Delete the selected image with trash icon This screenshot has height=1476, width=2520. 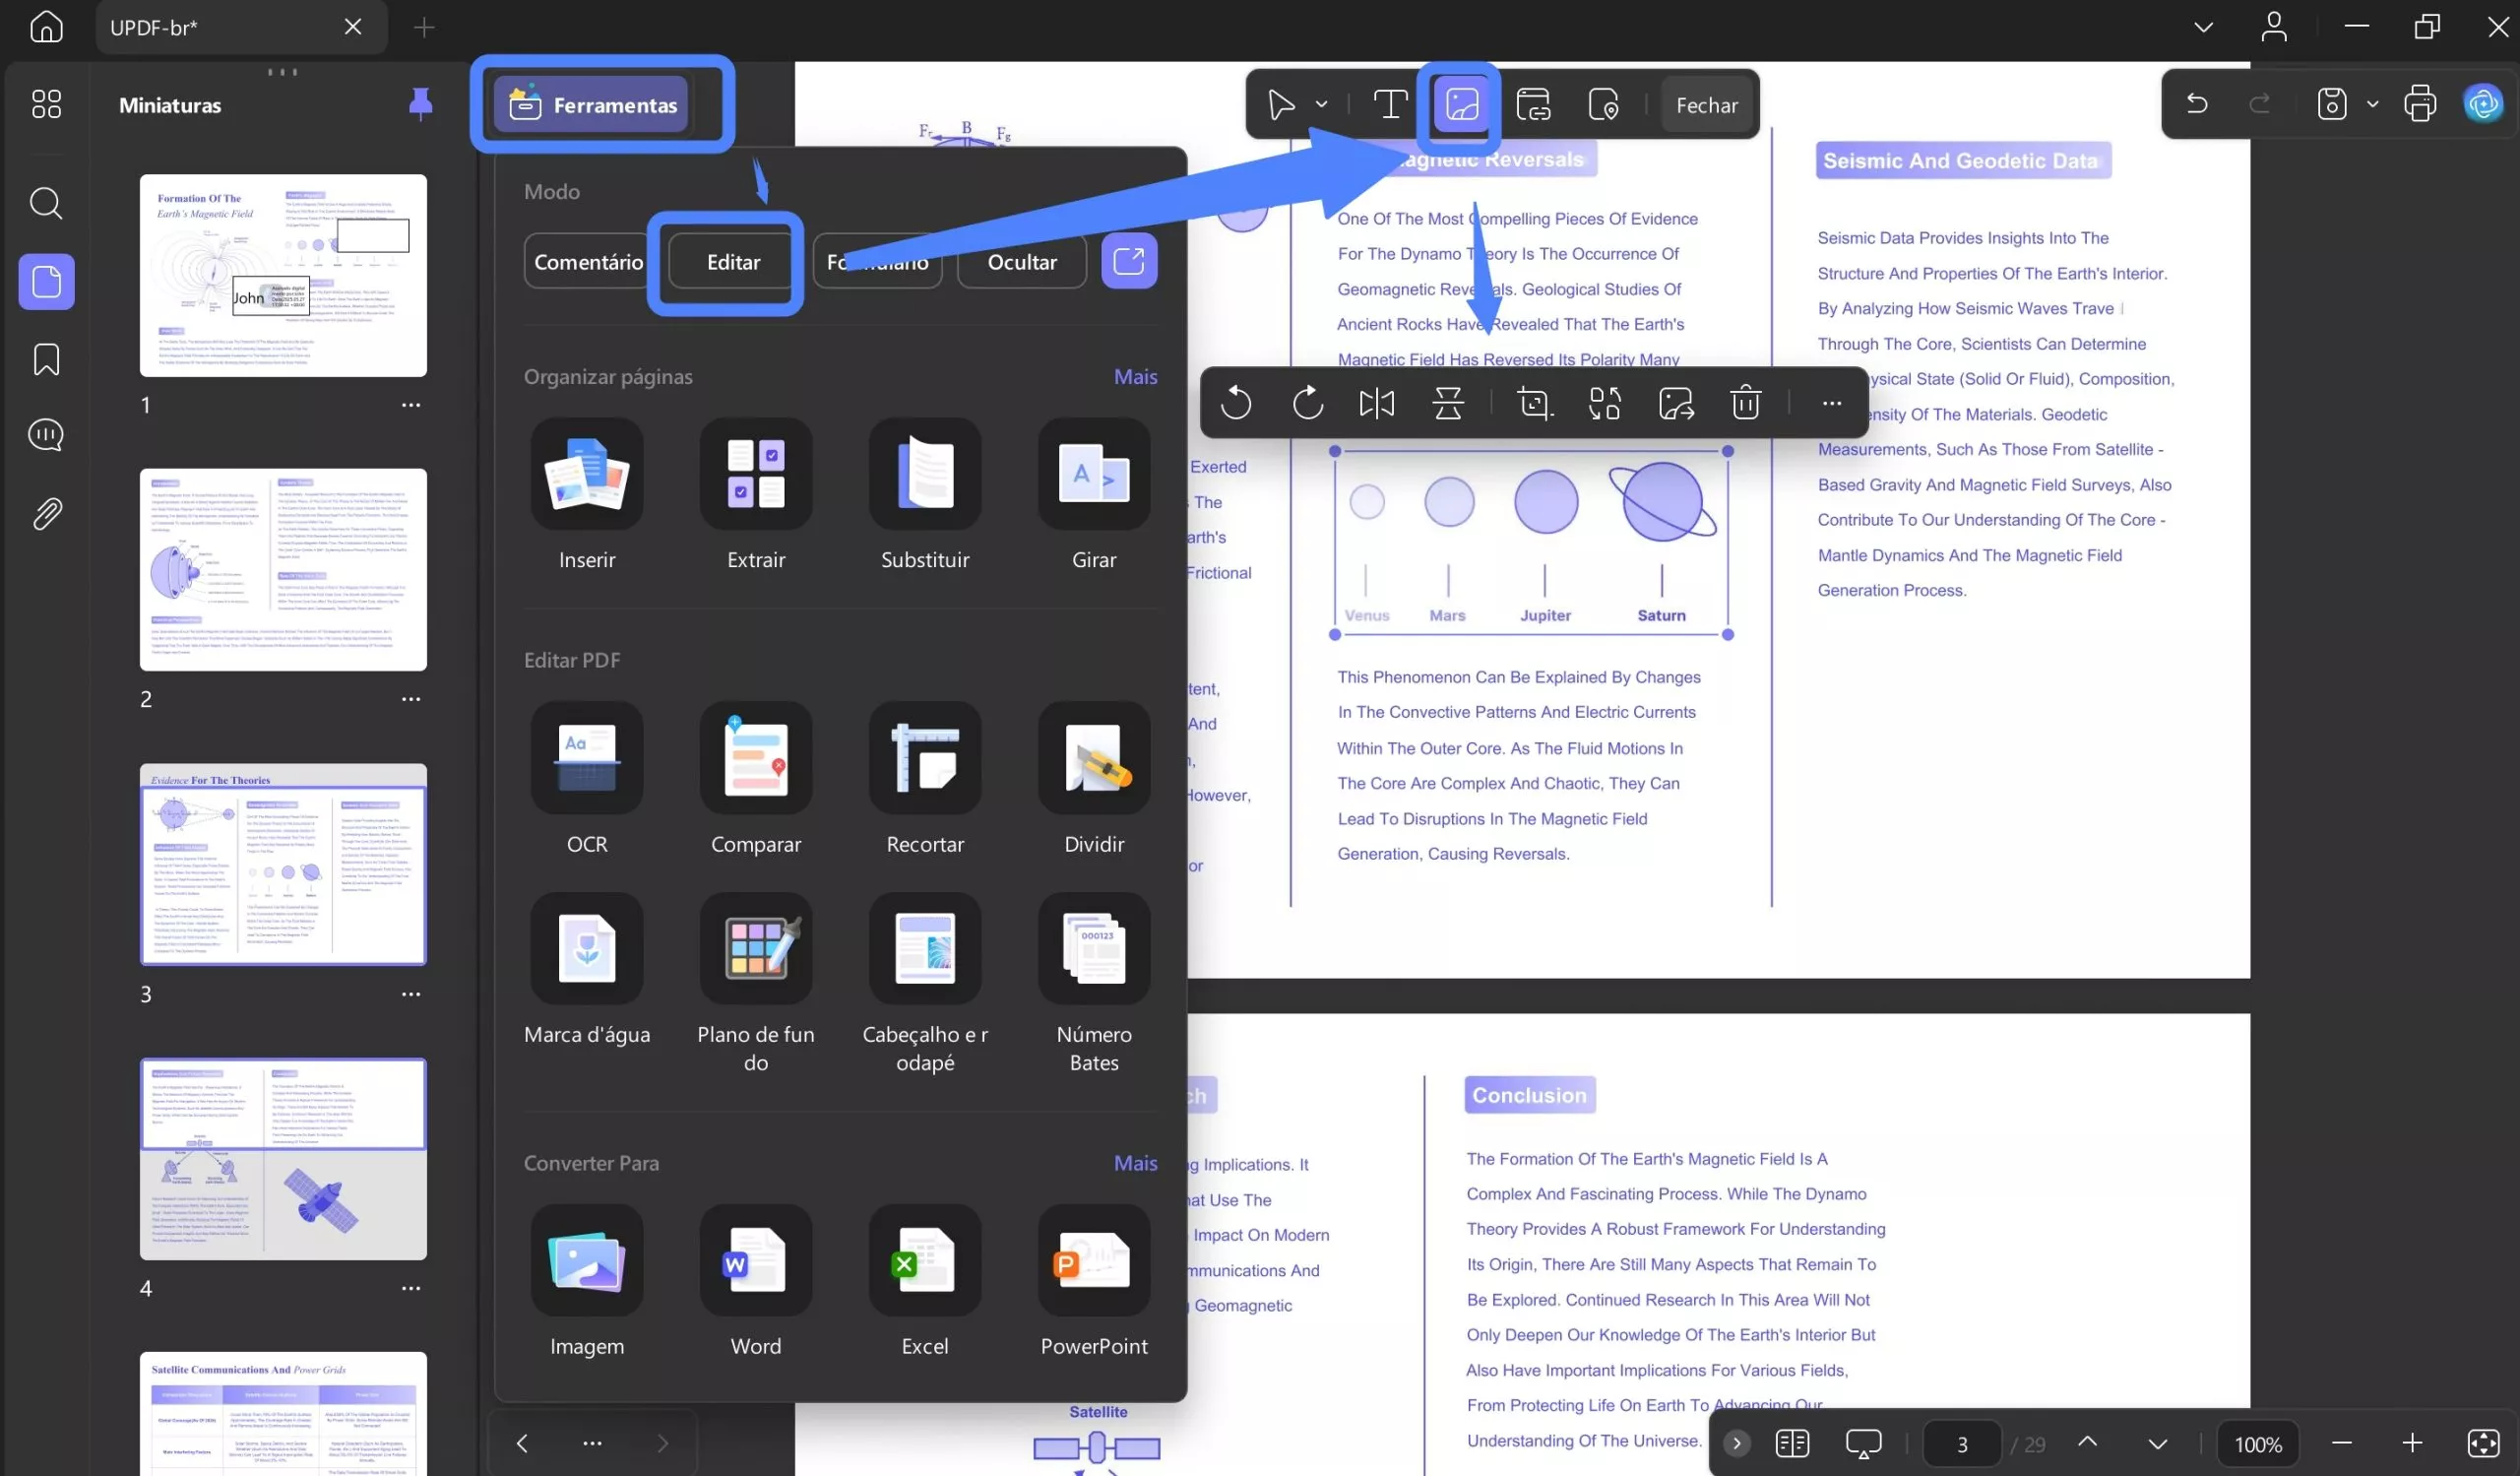click(1745, 403)
